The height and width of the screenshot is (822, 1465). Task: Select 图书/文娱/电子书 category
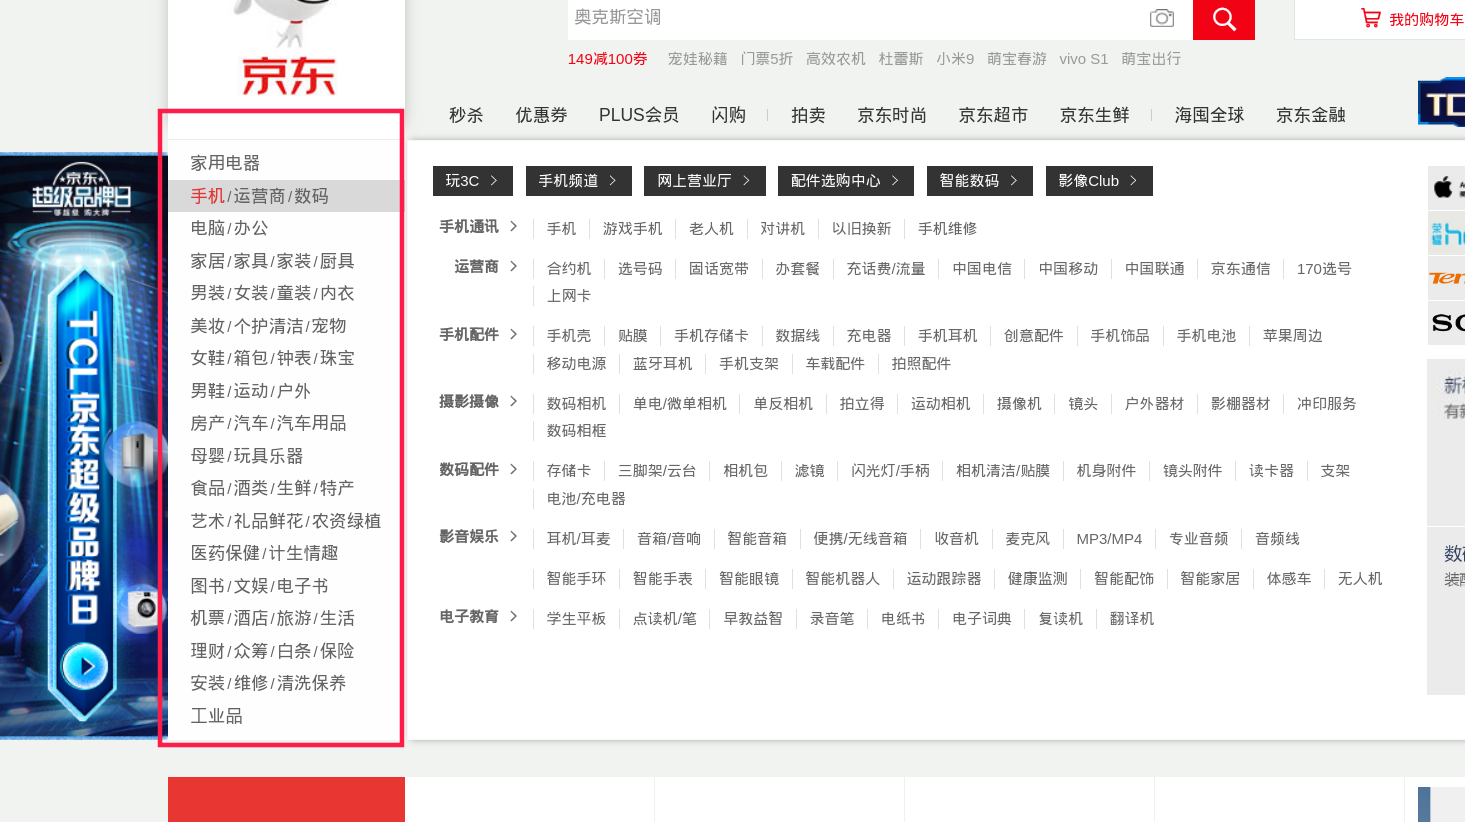[x=259, y=586]
